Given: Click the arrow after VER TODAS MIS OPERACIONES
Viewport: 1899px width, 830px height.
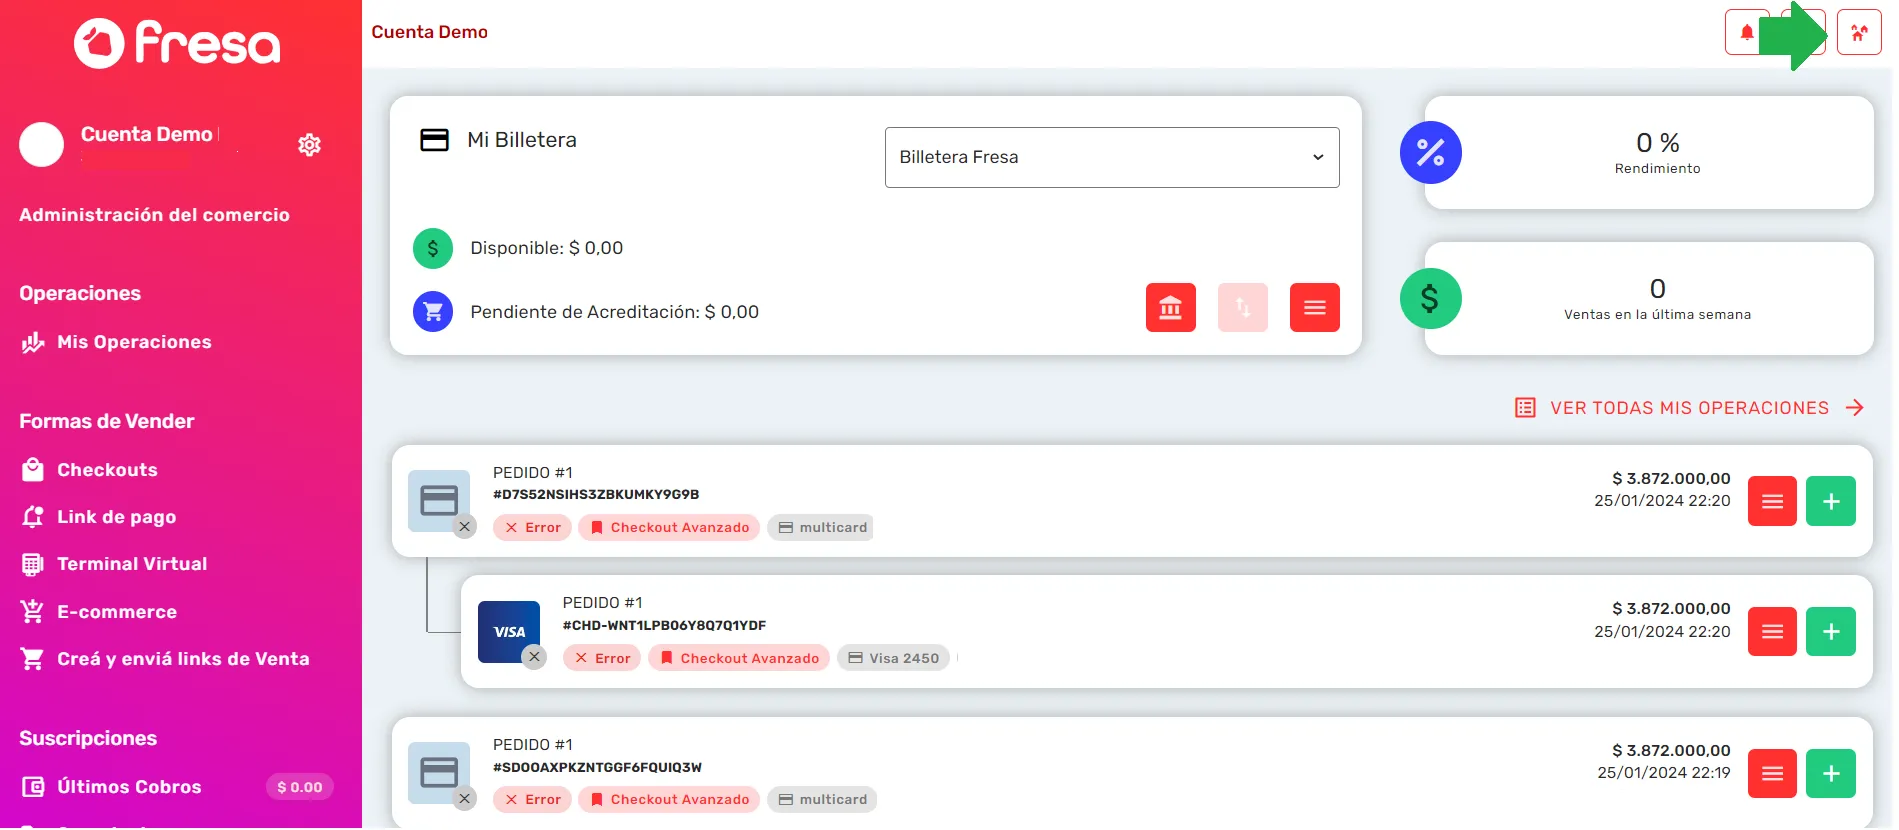Looking at the screenshot, I should [x=1855, y=408].
